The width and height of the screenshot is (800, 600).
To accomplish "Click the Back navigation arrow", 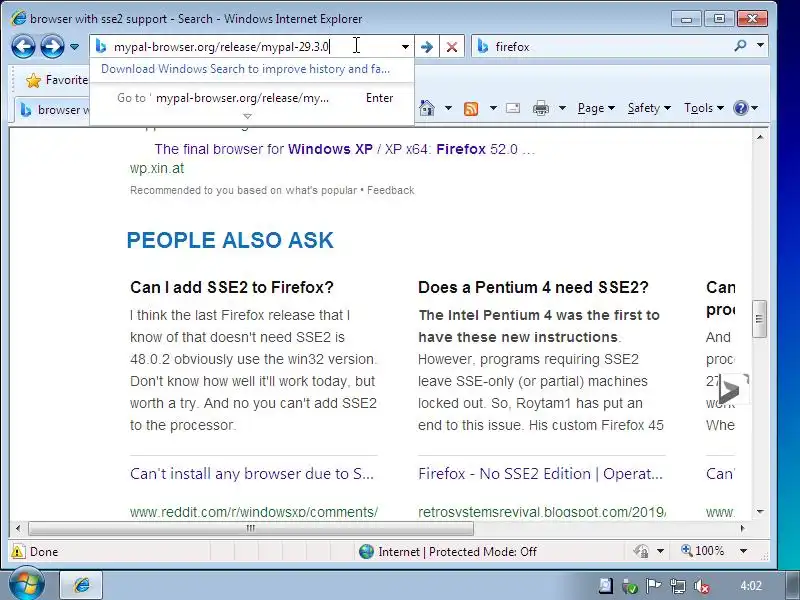I will point(23,47).
